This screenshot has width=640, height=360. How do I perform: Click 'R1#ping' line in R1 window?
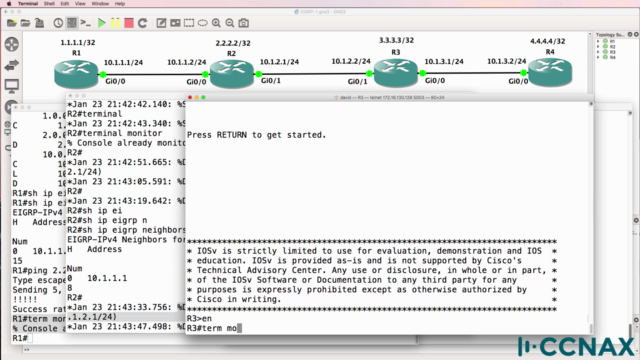(x=39, y=271)
